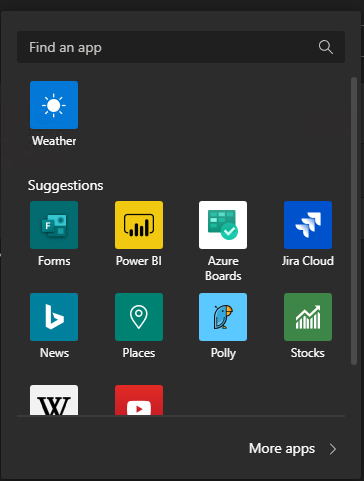The image size is (364, 481).
Task: Pick the Stocks app icon
Action: coord(308,317)
